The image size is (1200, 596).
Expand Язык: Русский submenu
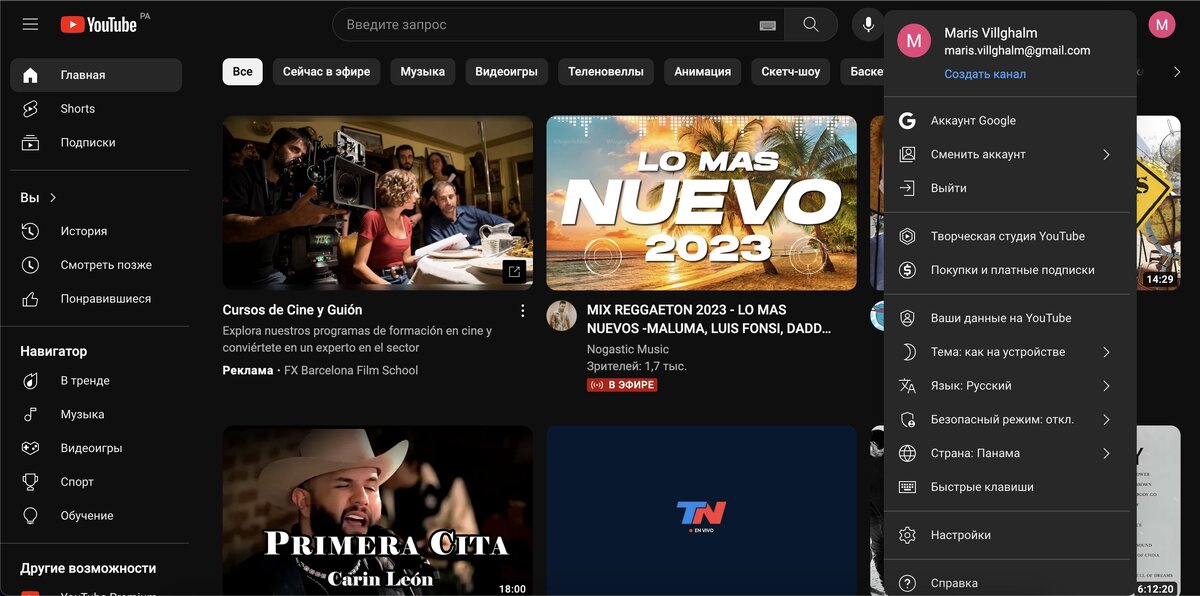(1010, 386)
